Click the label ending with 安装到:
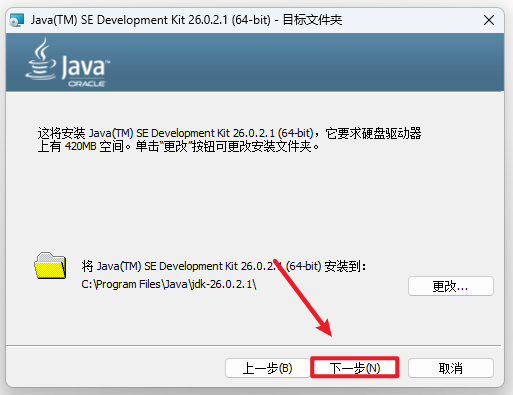Screen dimensions: 513x395 coord(224,266)
